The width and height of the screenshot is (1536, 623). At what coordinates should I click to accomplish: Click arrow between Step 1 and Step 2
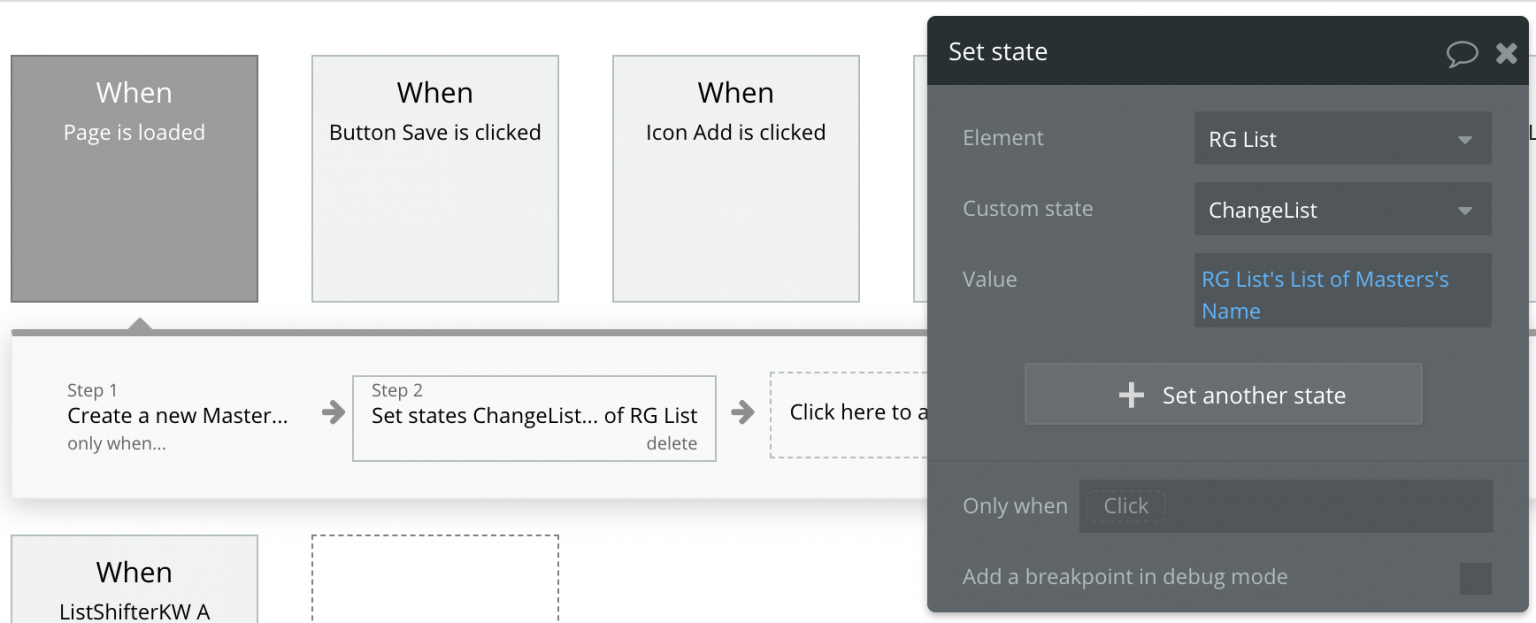(333, 413)
